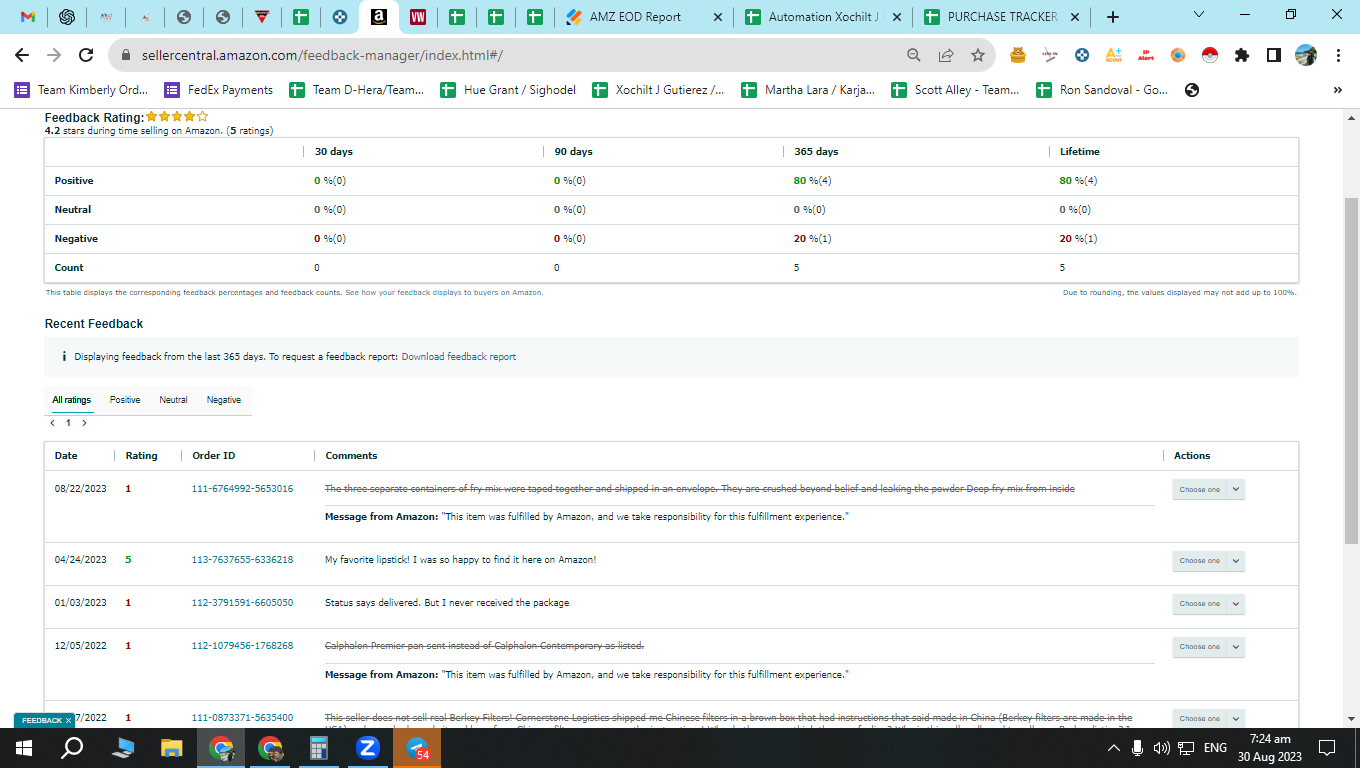
Task: Show hidden system tray icons
Action: [1114, 748]
